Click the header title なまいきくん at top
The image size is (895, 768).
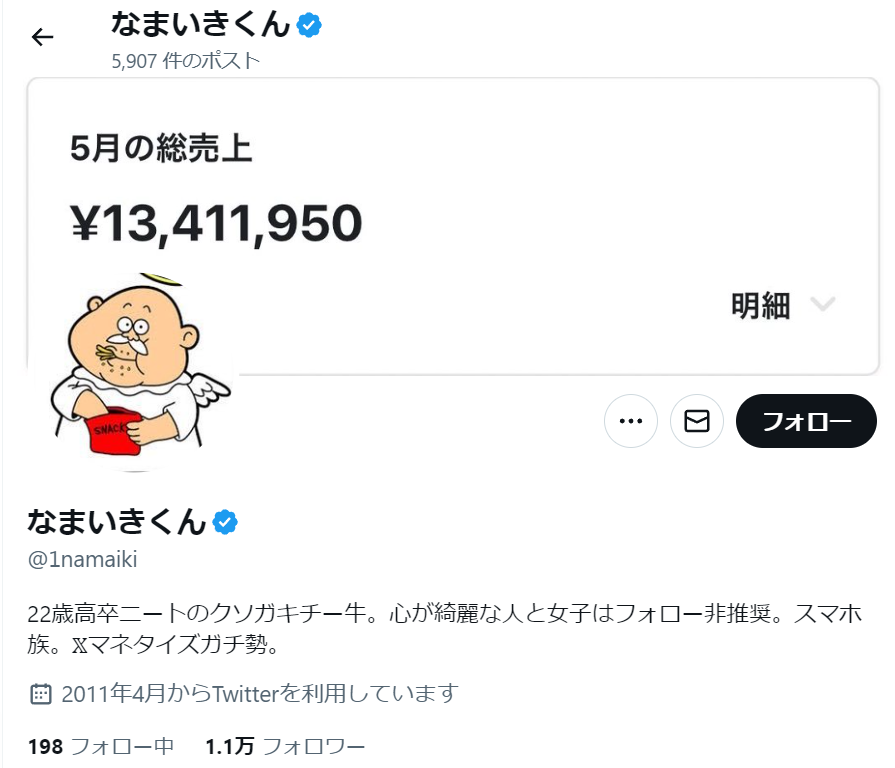[201, 25]
